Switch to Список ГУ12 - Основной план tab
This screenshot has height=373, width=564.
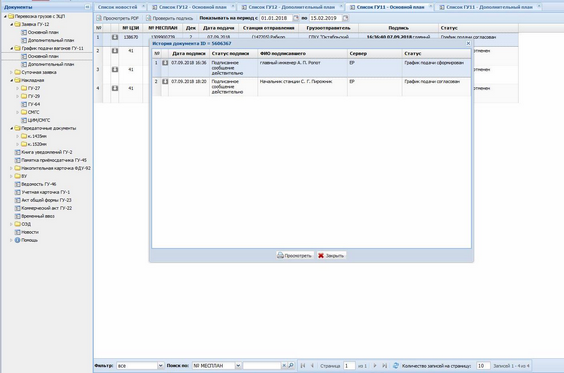[x=193, y=7]
